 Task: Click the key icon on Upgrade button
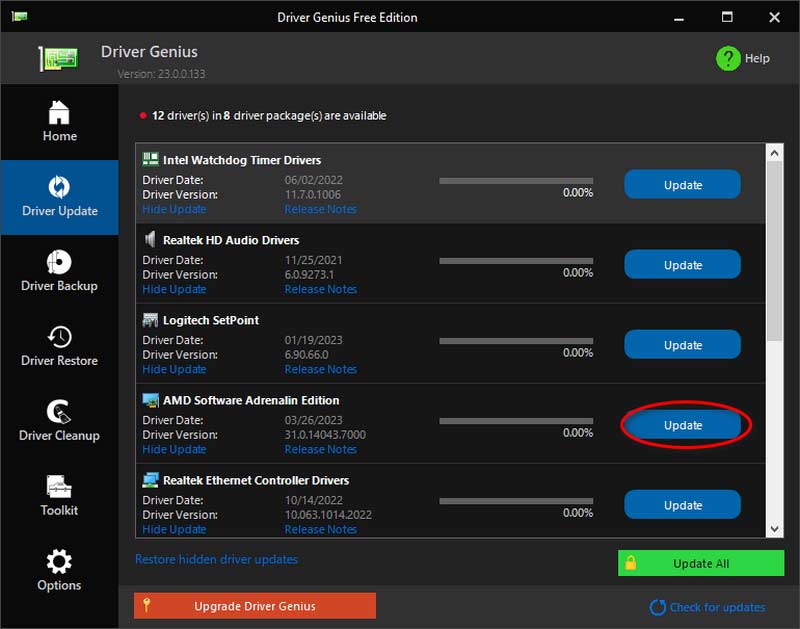tap(146, 605)
